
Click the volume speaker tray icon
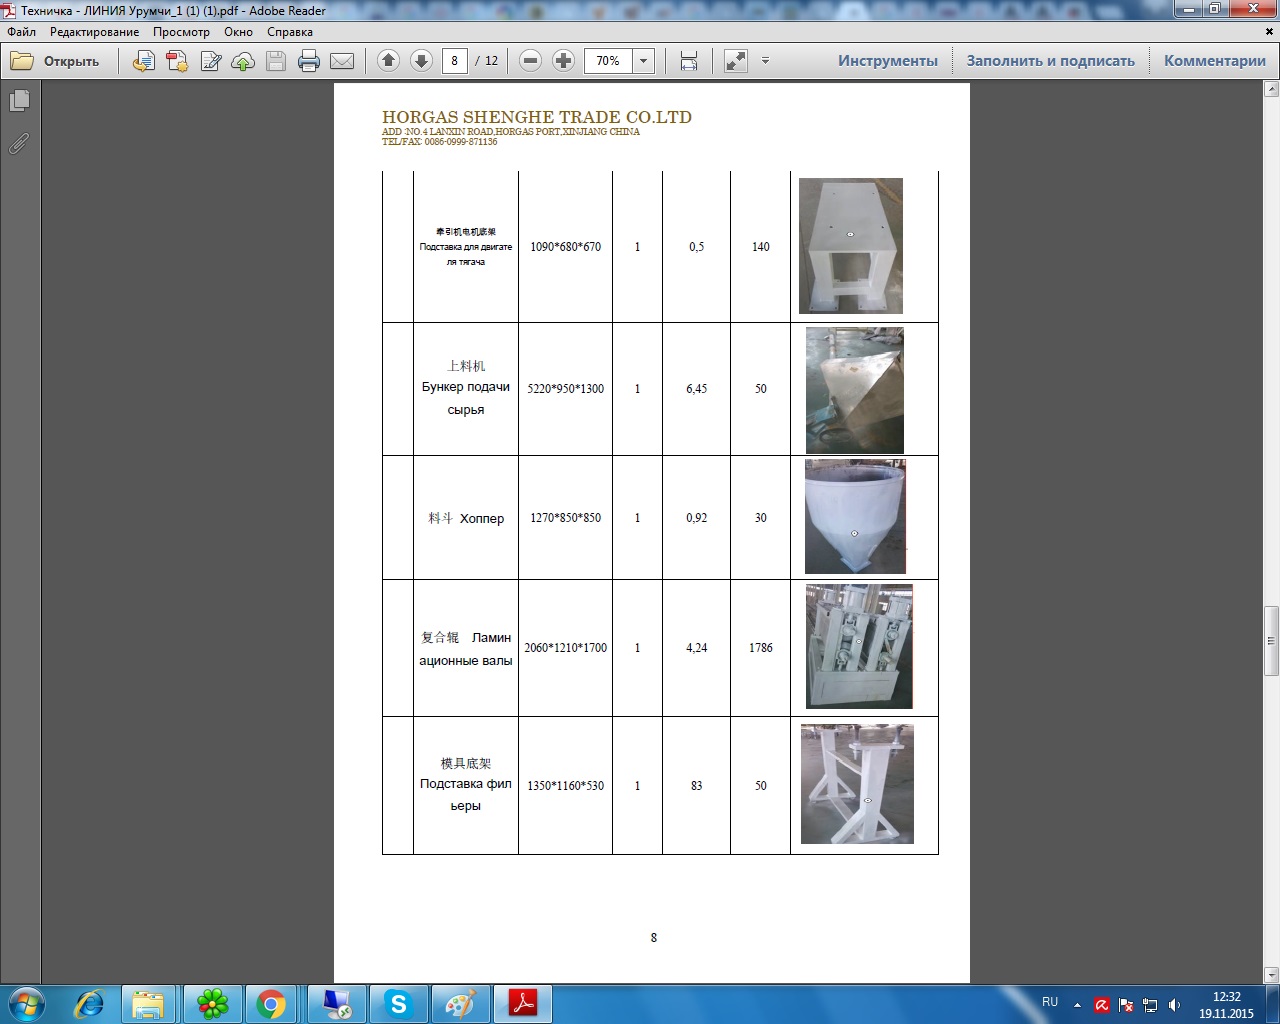point(1175,1005)
